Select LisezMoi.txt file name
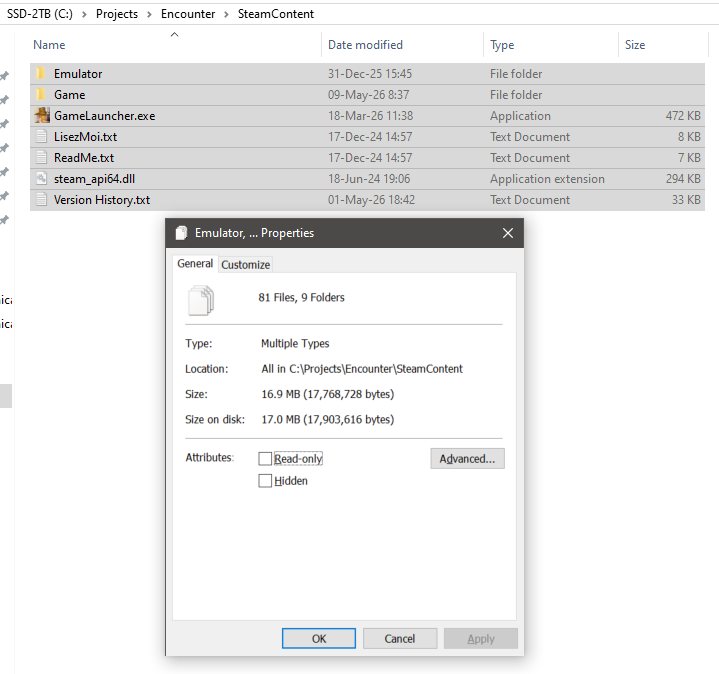 tap(85, 137)
